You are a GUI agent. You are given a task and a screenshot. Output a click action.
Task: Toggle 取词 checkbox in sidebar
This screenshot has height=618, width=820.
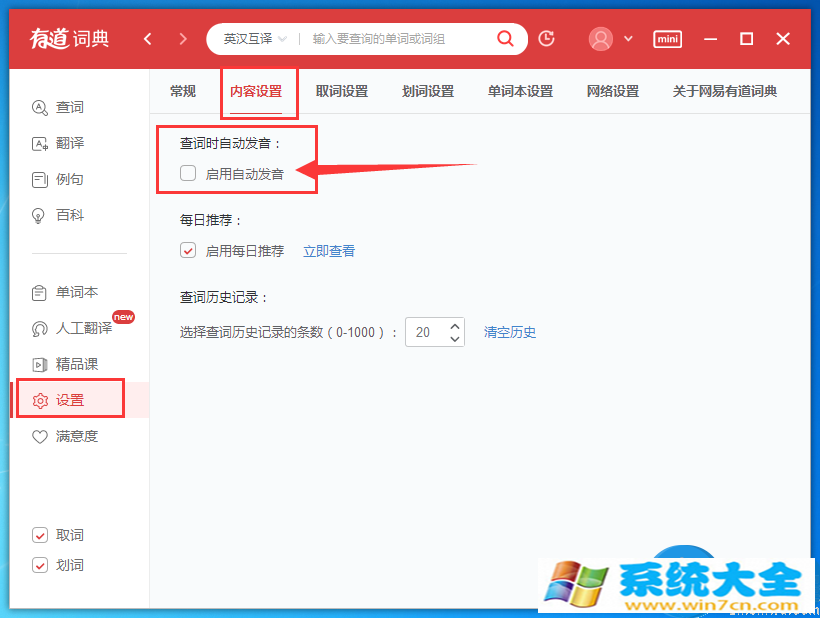click(x=40, y=535)
